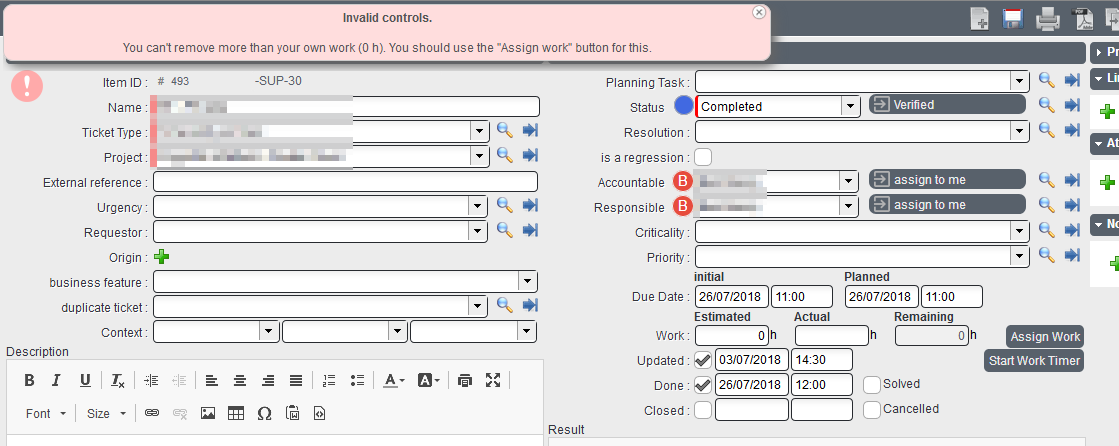Add an Origin with the green plus
Viewport: 1119px width, 446px height.
tap(161, 257)
